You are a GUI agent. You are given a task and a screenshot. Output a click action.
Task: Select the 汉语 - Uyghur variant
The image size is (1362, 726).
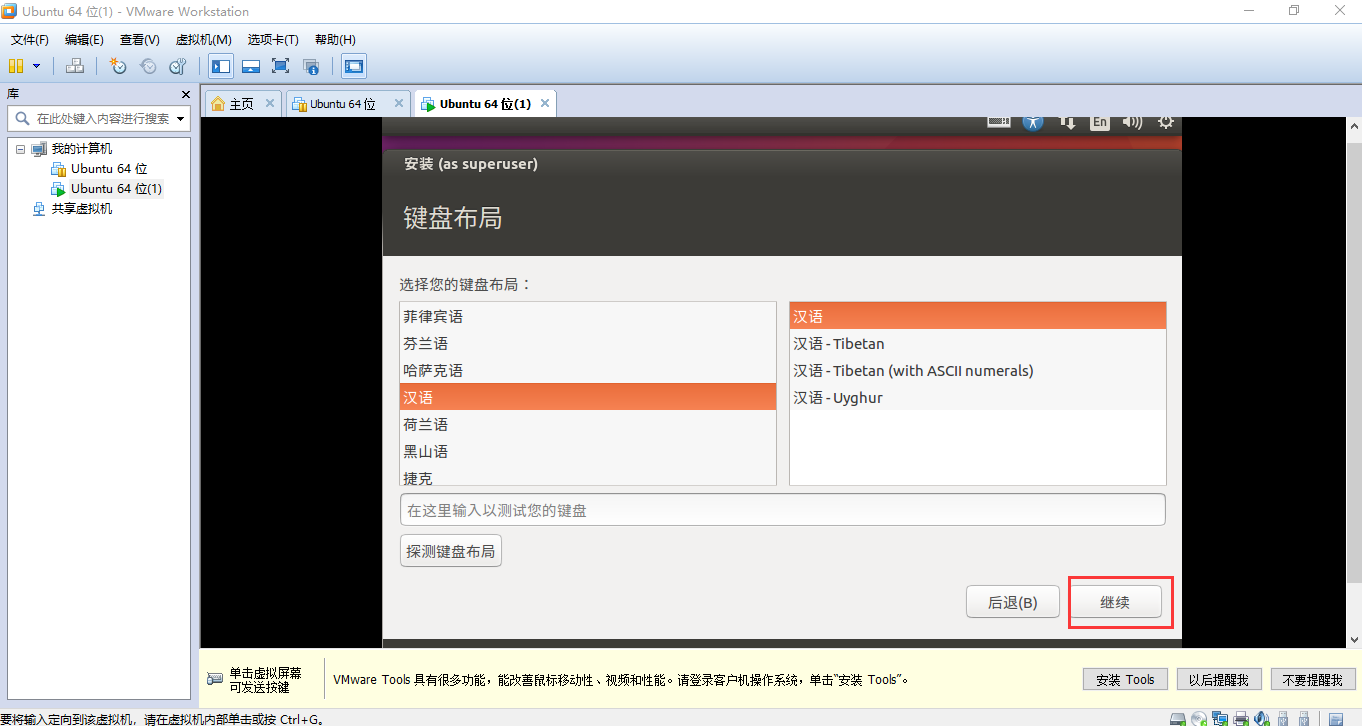pos(978,398)
